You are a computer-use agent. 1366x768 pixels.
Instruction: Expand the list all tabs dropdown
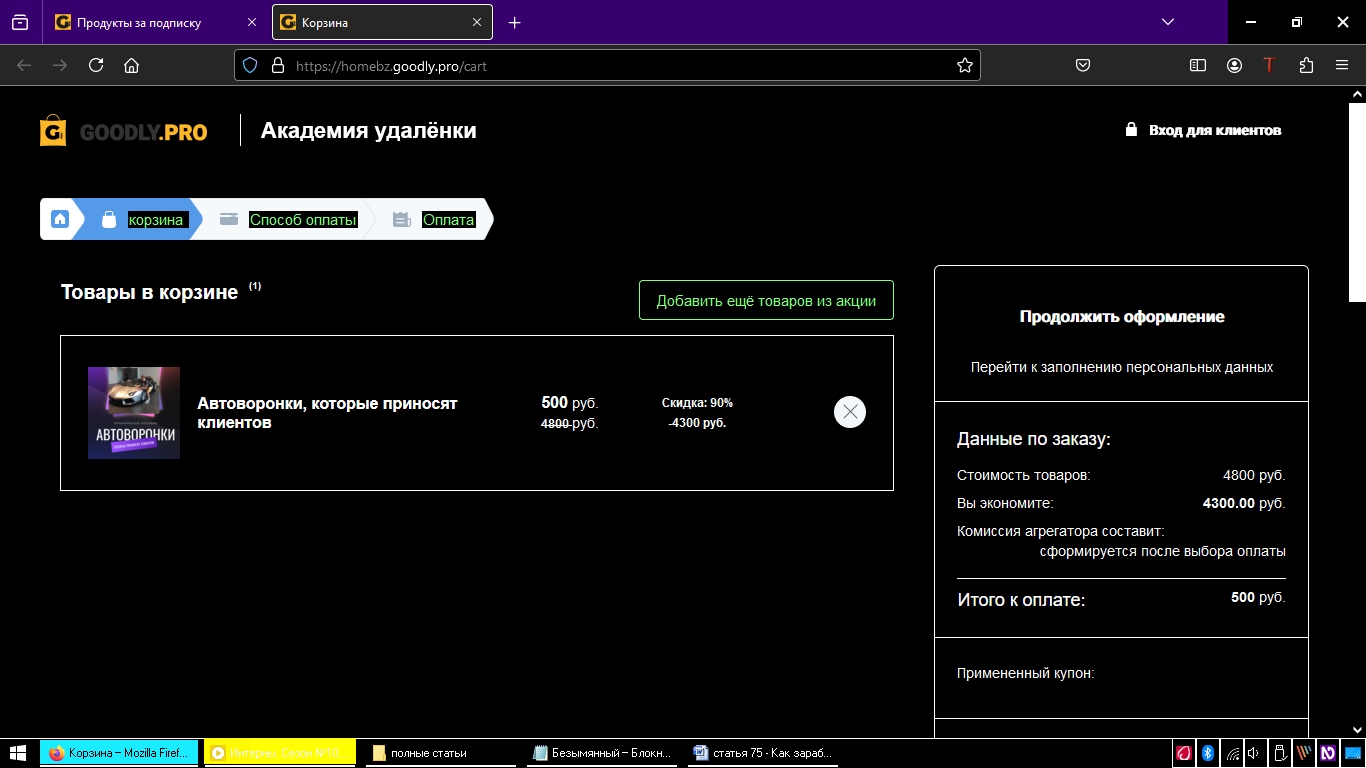1167,22
